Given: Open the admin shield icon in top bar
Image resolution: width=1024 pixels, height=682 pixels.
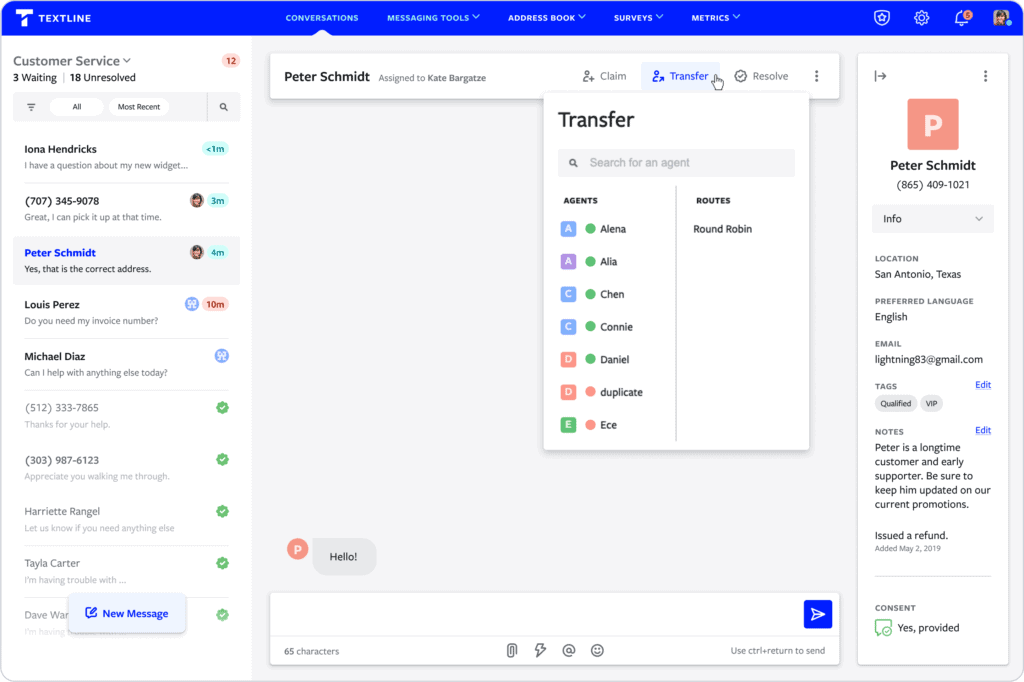Looking at the screenshot, I should click(881, 17).
